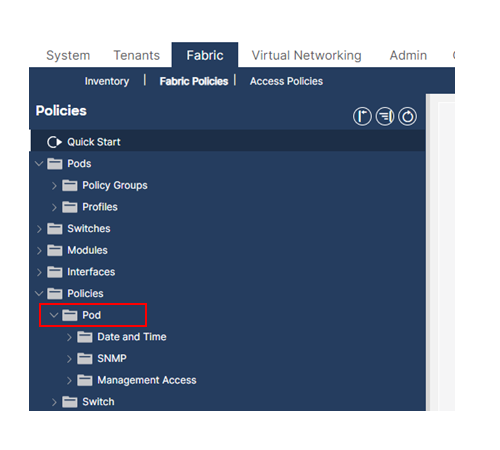
Task: Open the Virtual Networking tab
Action: (x=306, y=55)
